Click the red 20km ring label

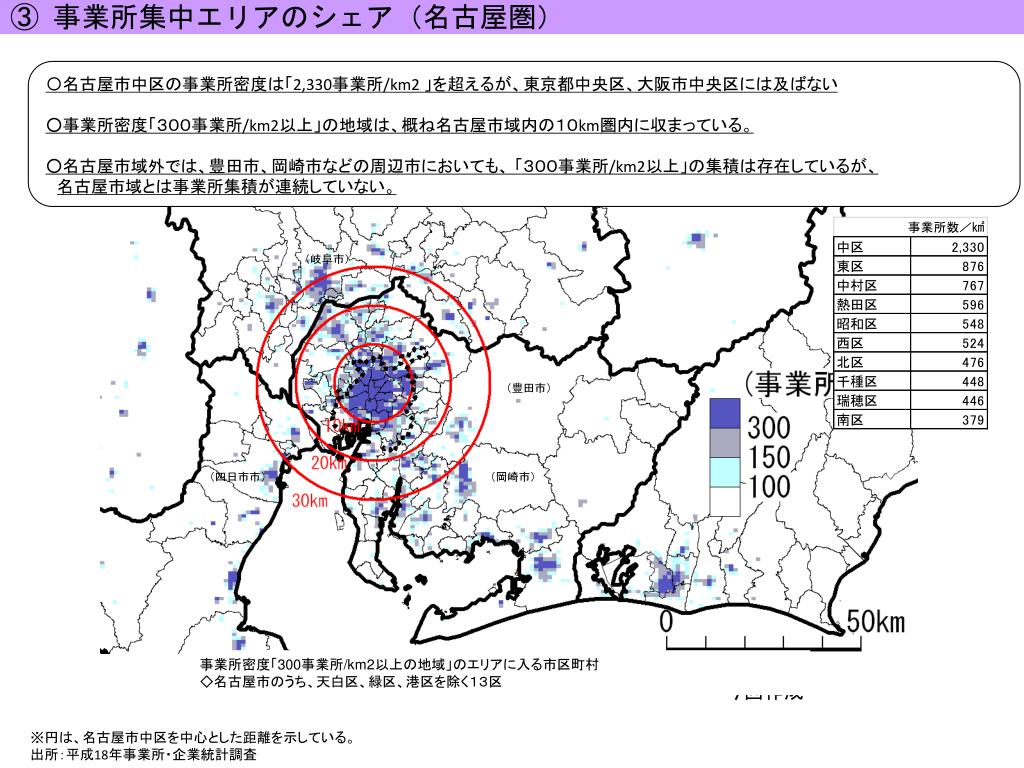[328, 463]
